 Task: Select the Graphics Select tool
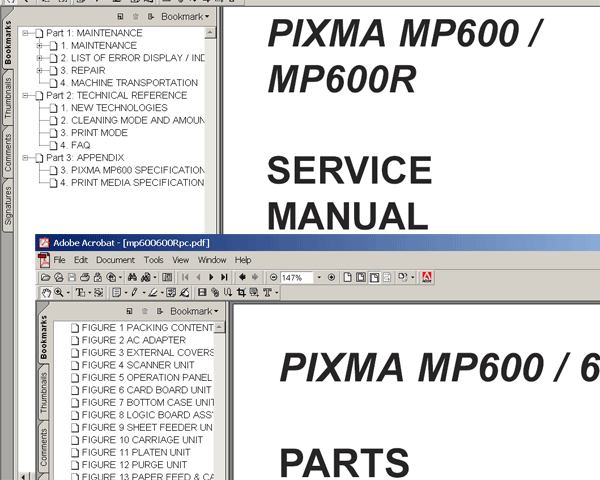[x=99, y=293]
